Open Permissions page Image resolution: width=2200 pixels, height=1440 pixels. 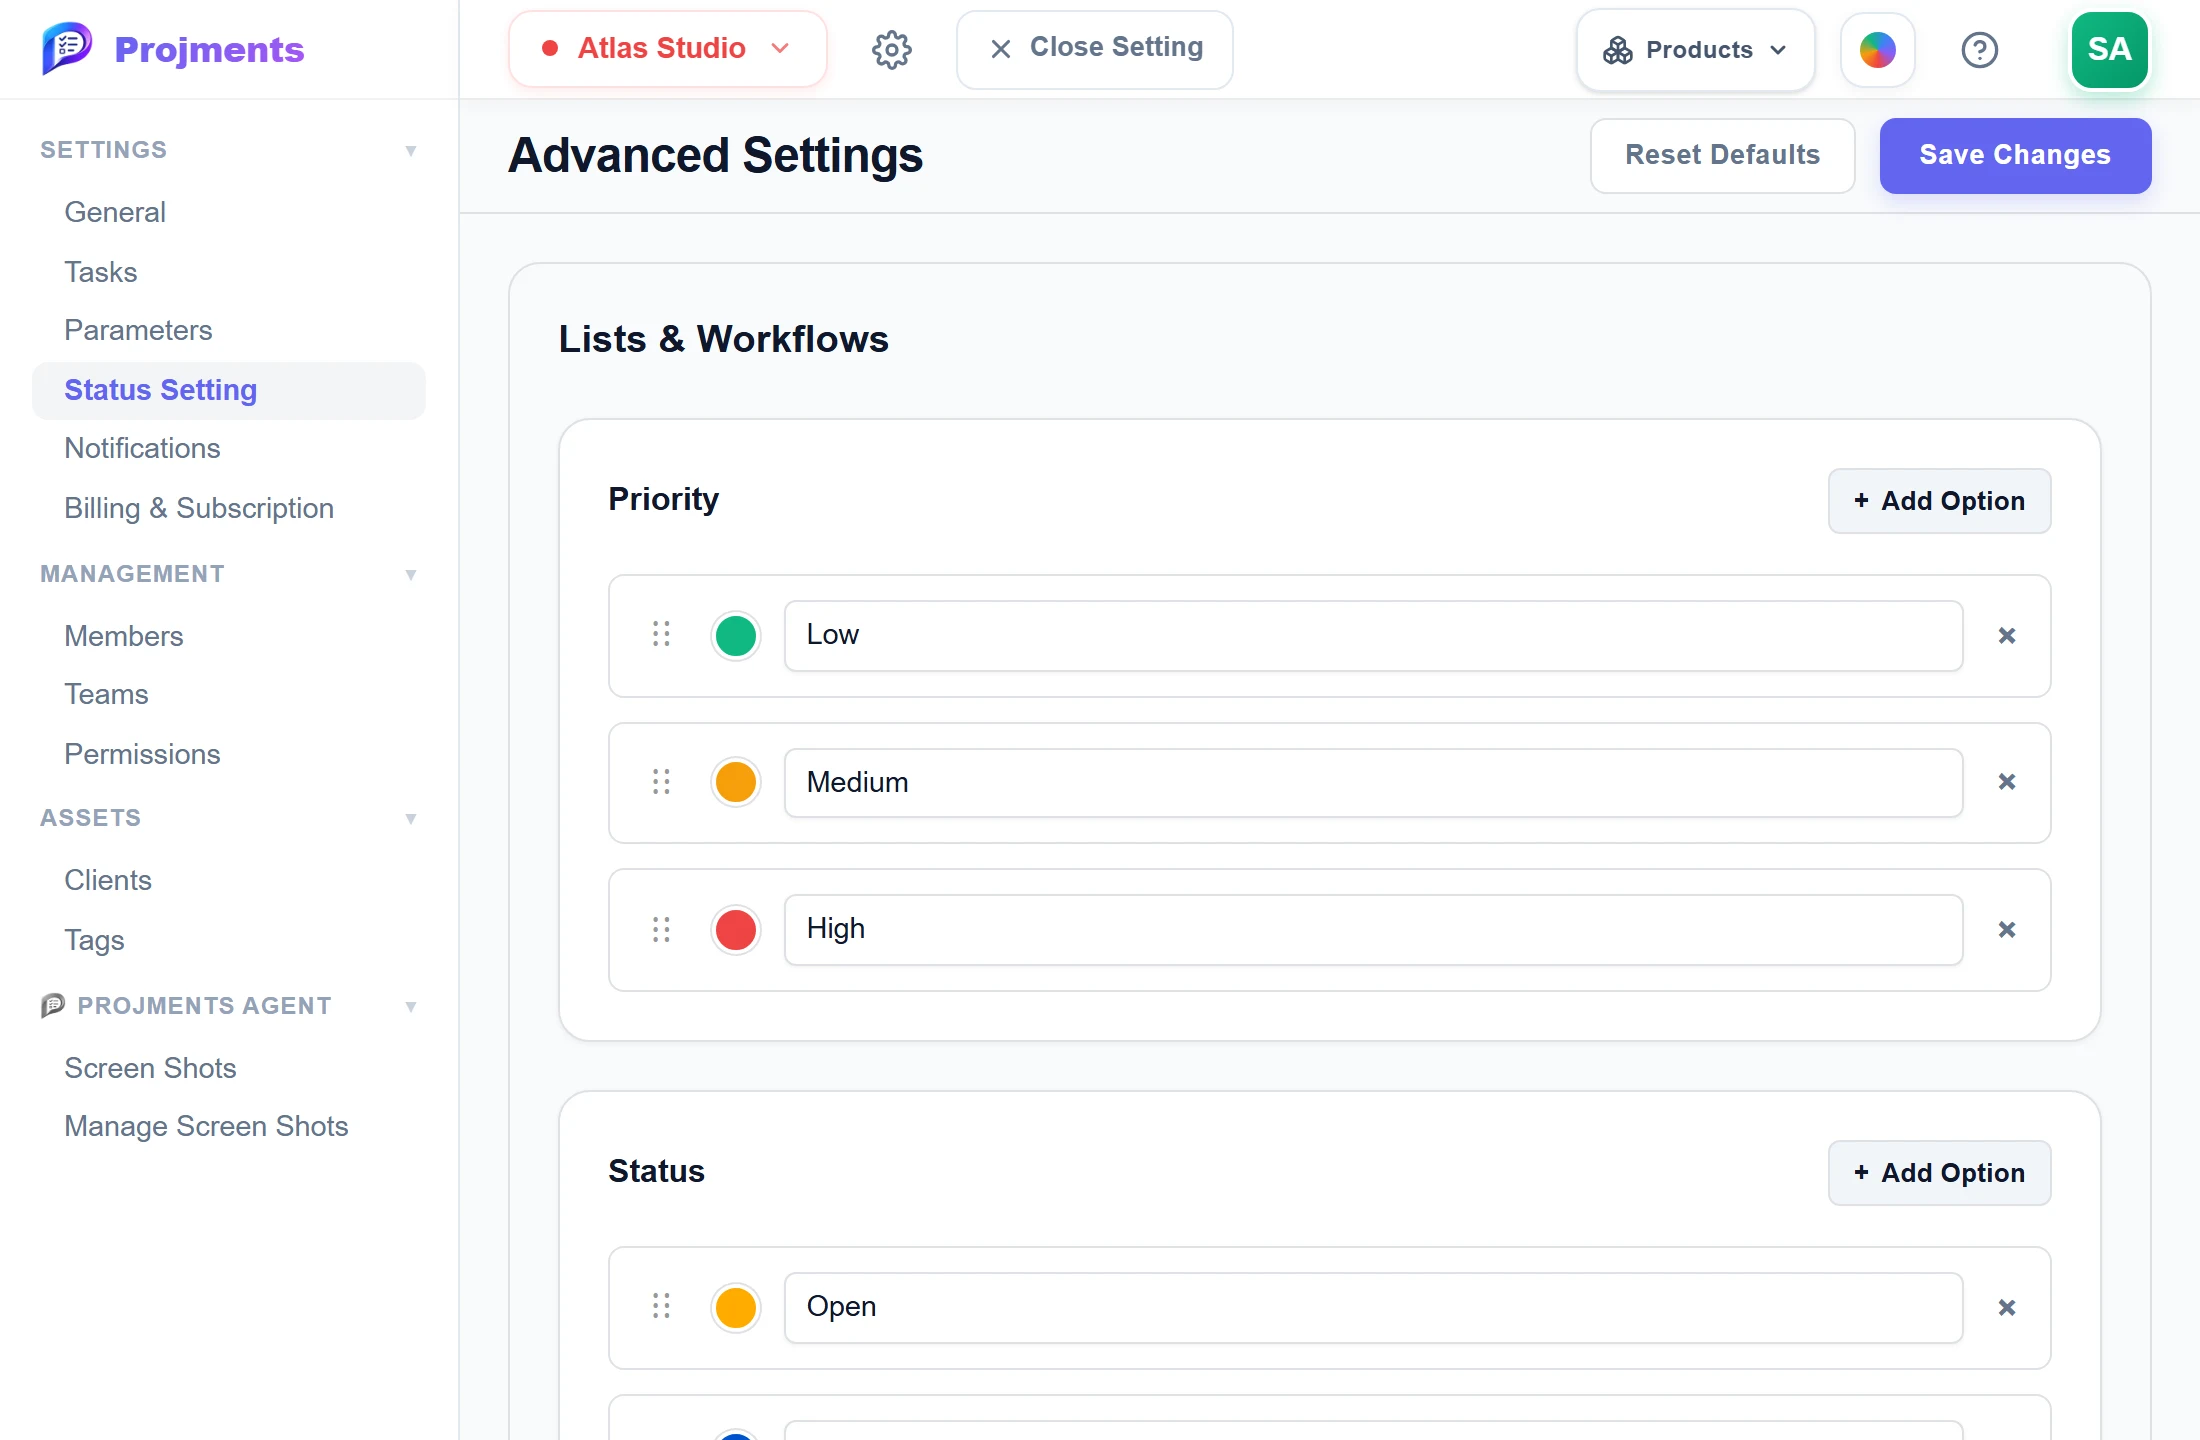click(x=229, y=754)
